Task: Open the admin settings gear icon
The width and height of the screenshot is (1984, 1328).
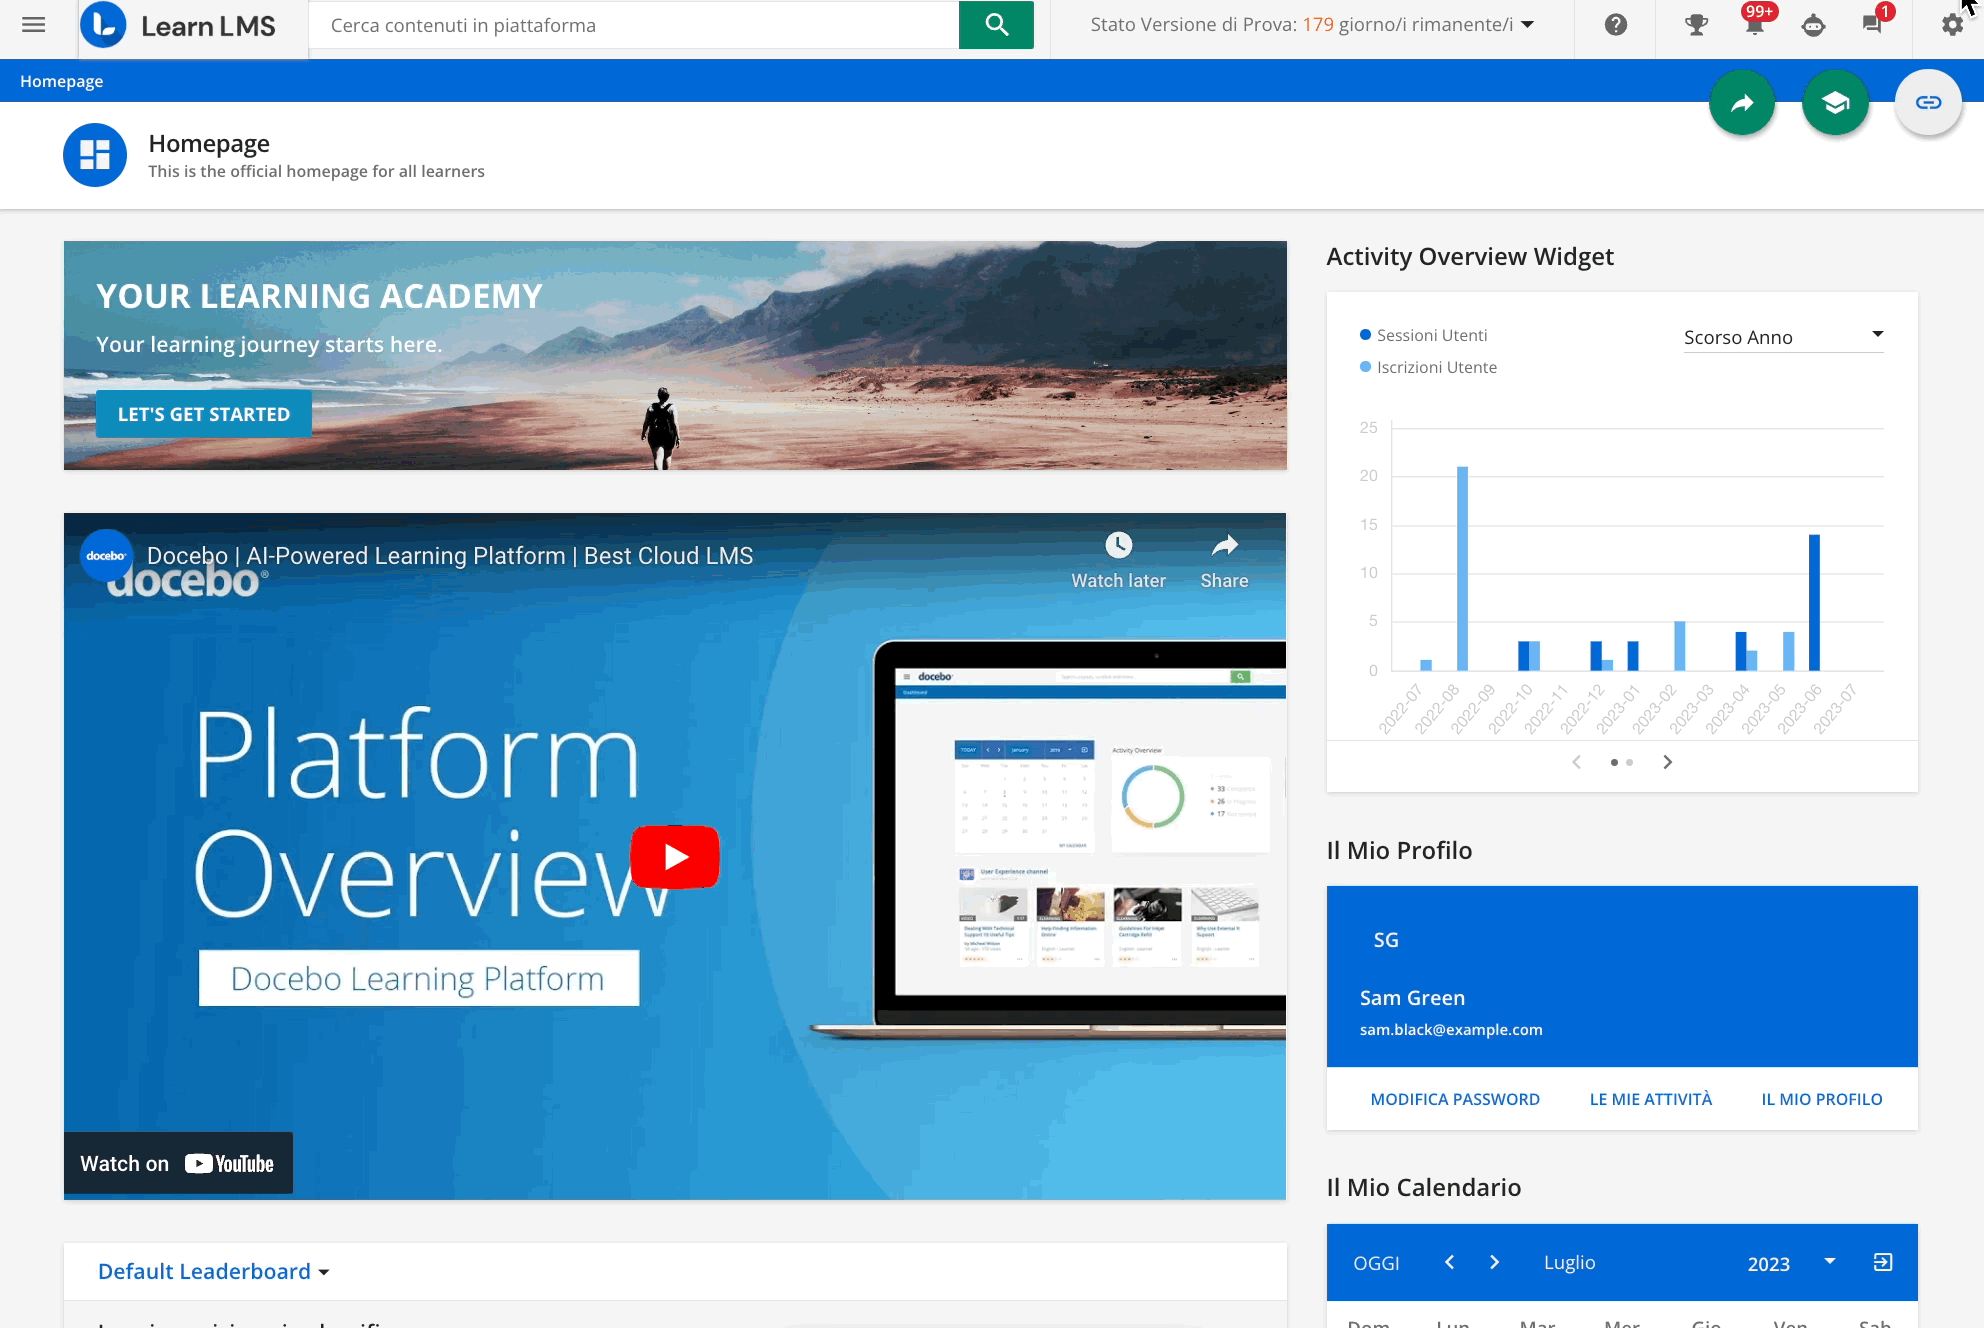Action: tap(1952, 25)
